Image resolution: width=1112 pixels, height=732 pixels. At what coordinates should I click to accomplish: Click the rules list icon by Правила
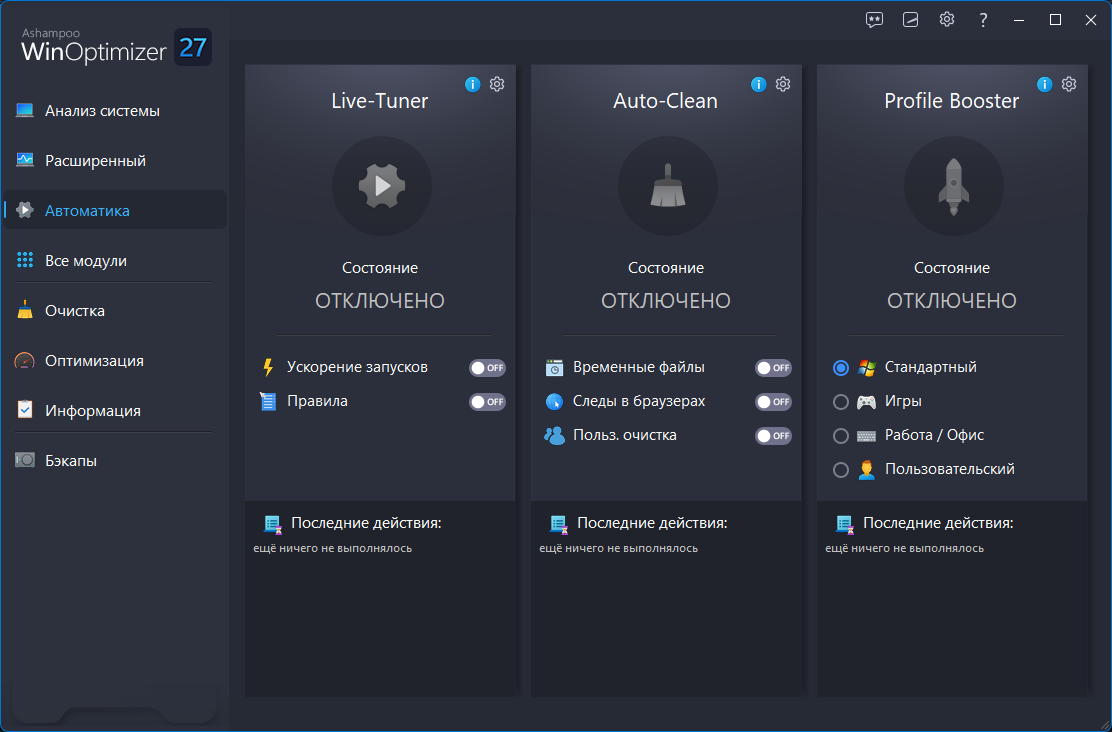(x=268, y=401)
